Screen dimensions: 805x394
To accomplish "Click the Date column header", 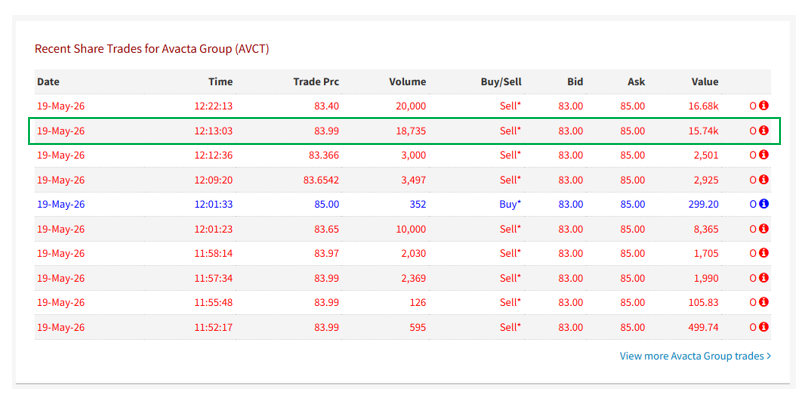I will (48, 82).
